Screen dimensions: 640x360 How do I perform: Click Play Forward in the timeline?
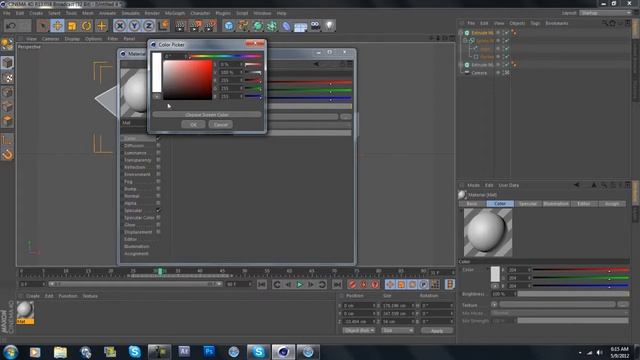[299, 284]
